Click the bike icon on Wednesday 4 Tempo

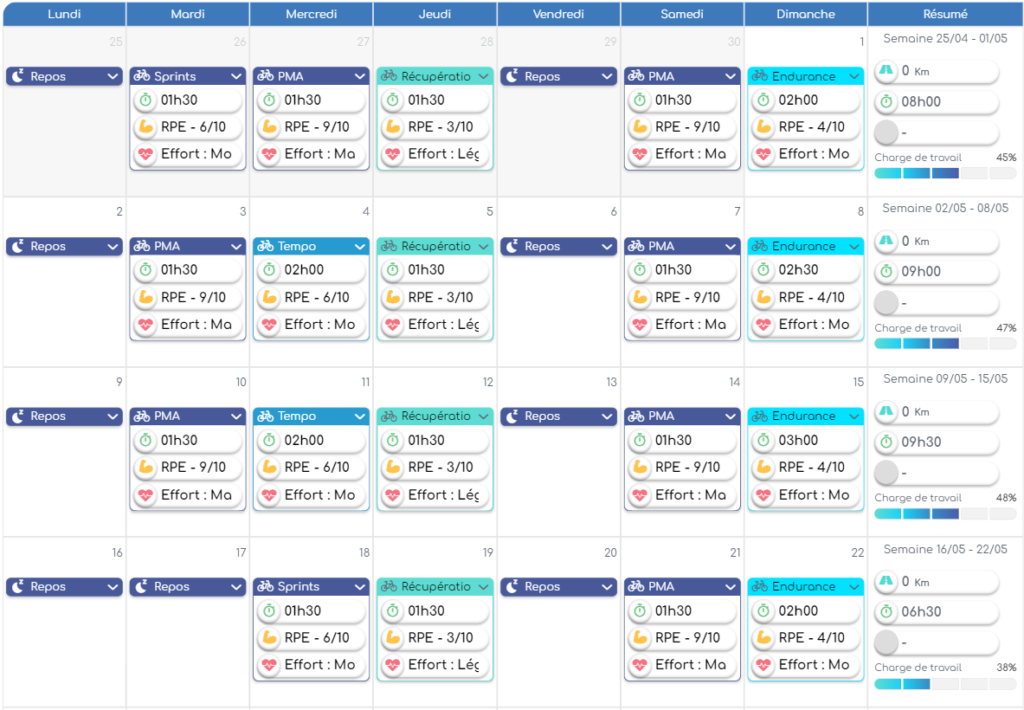click(x=265, y=246)
